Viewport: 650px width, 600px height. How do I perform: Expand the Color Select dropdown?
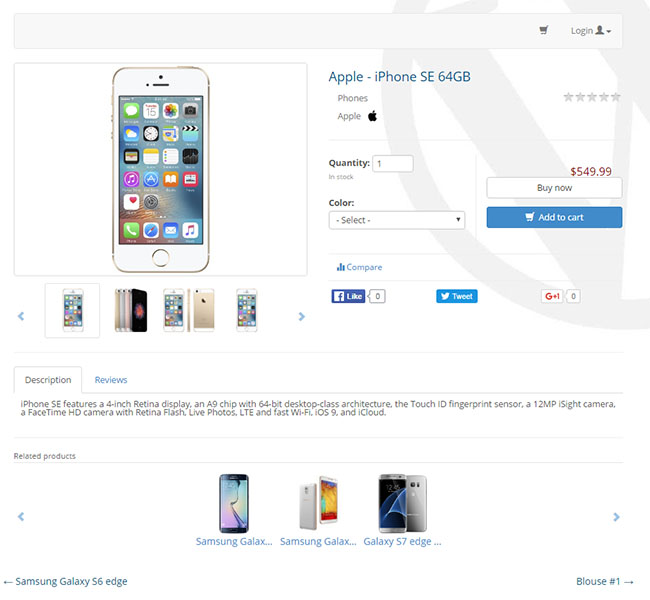397,220
